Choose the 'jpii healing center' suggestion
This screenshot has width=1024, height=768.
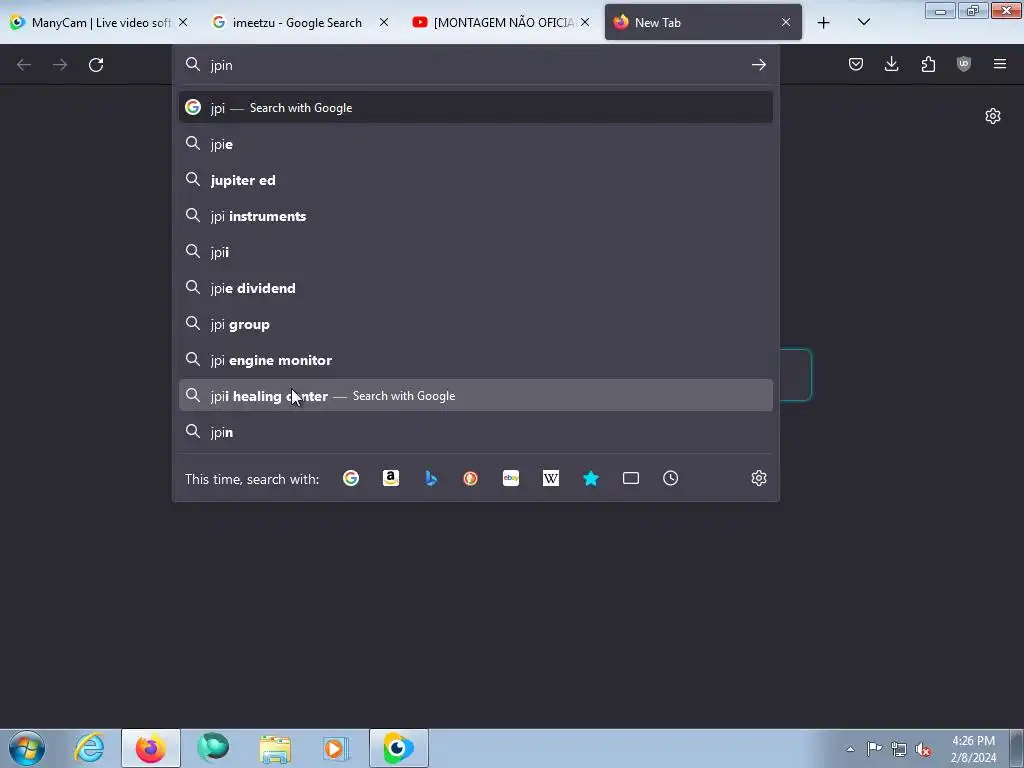pyautogui.click(x=475, y=396)
